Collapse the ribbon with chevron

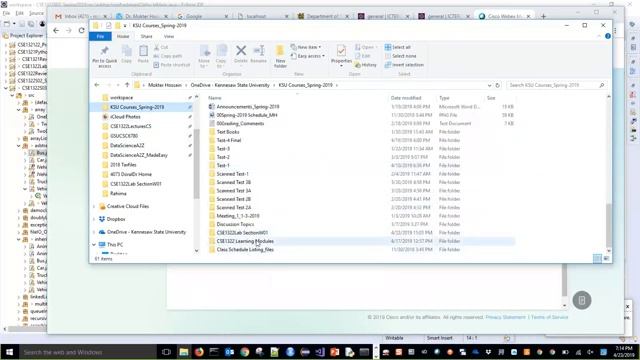pos(599,36)
